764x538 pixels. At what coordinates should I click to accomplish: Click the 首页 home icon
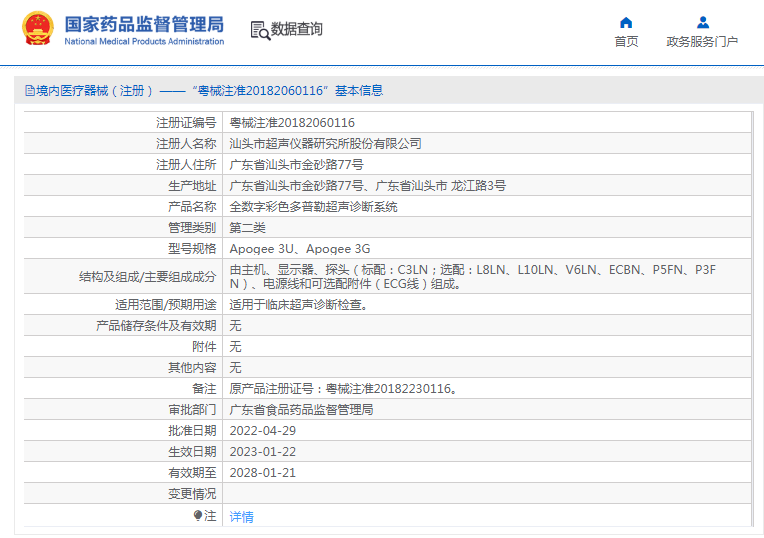[x=626, y=23]
